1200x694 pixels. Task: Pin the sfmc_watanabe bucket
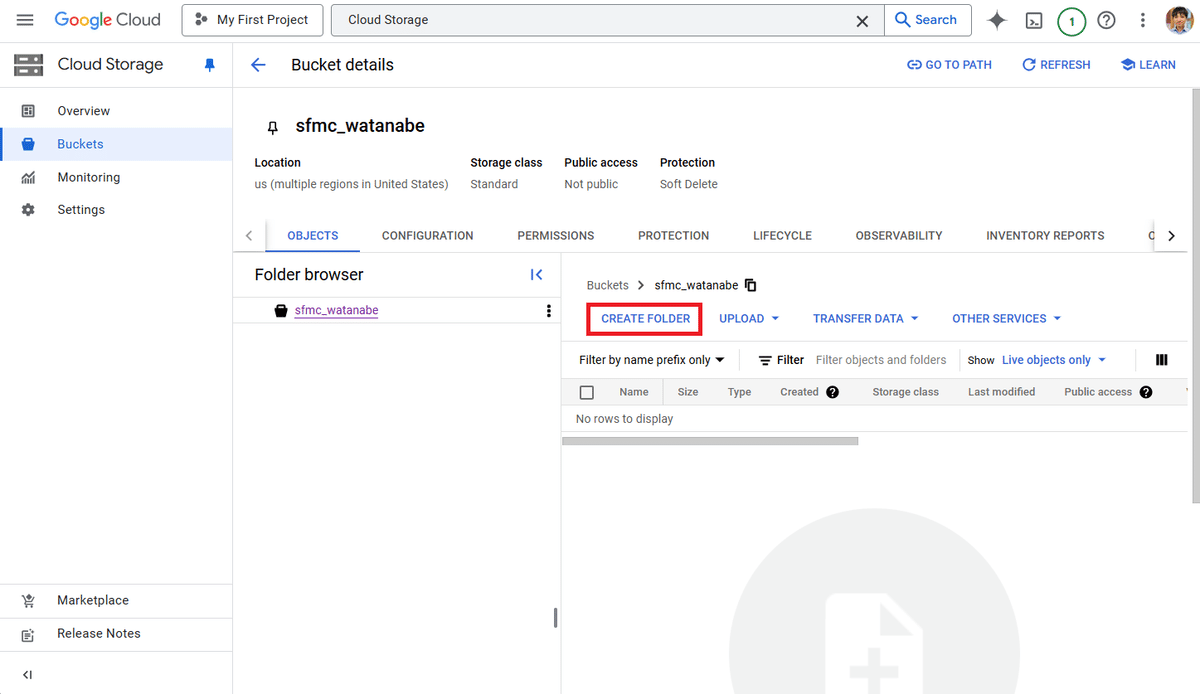point(272,127)
